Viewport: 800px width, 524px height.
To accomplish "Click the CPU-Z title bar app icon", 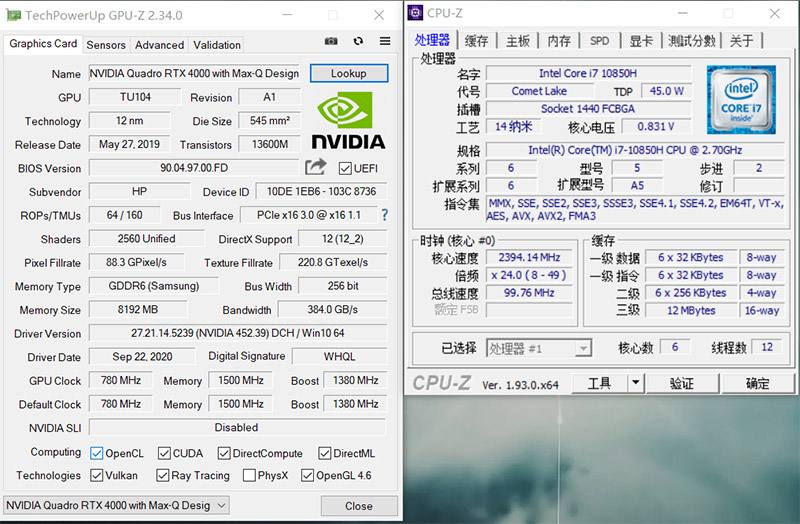I will (415, 13).
